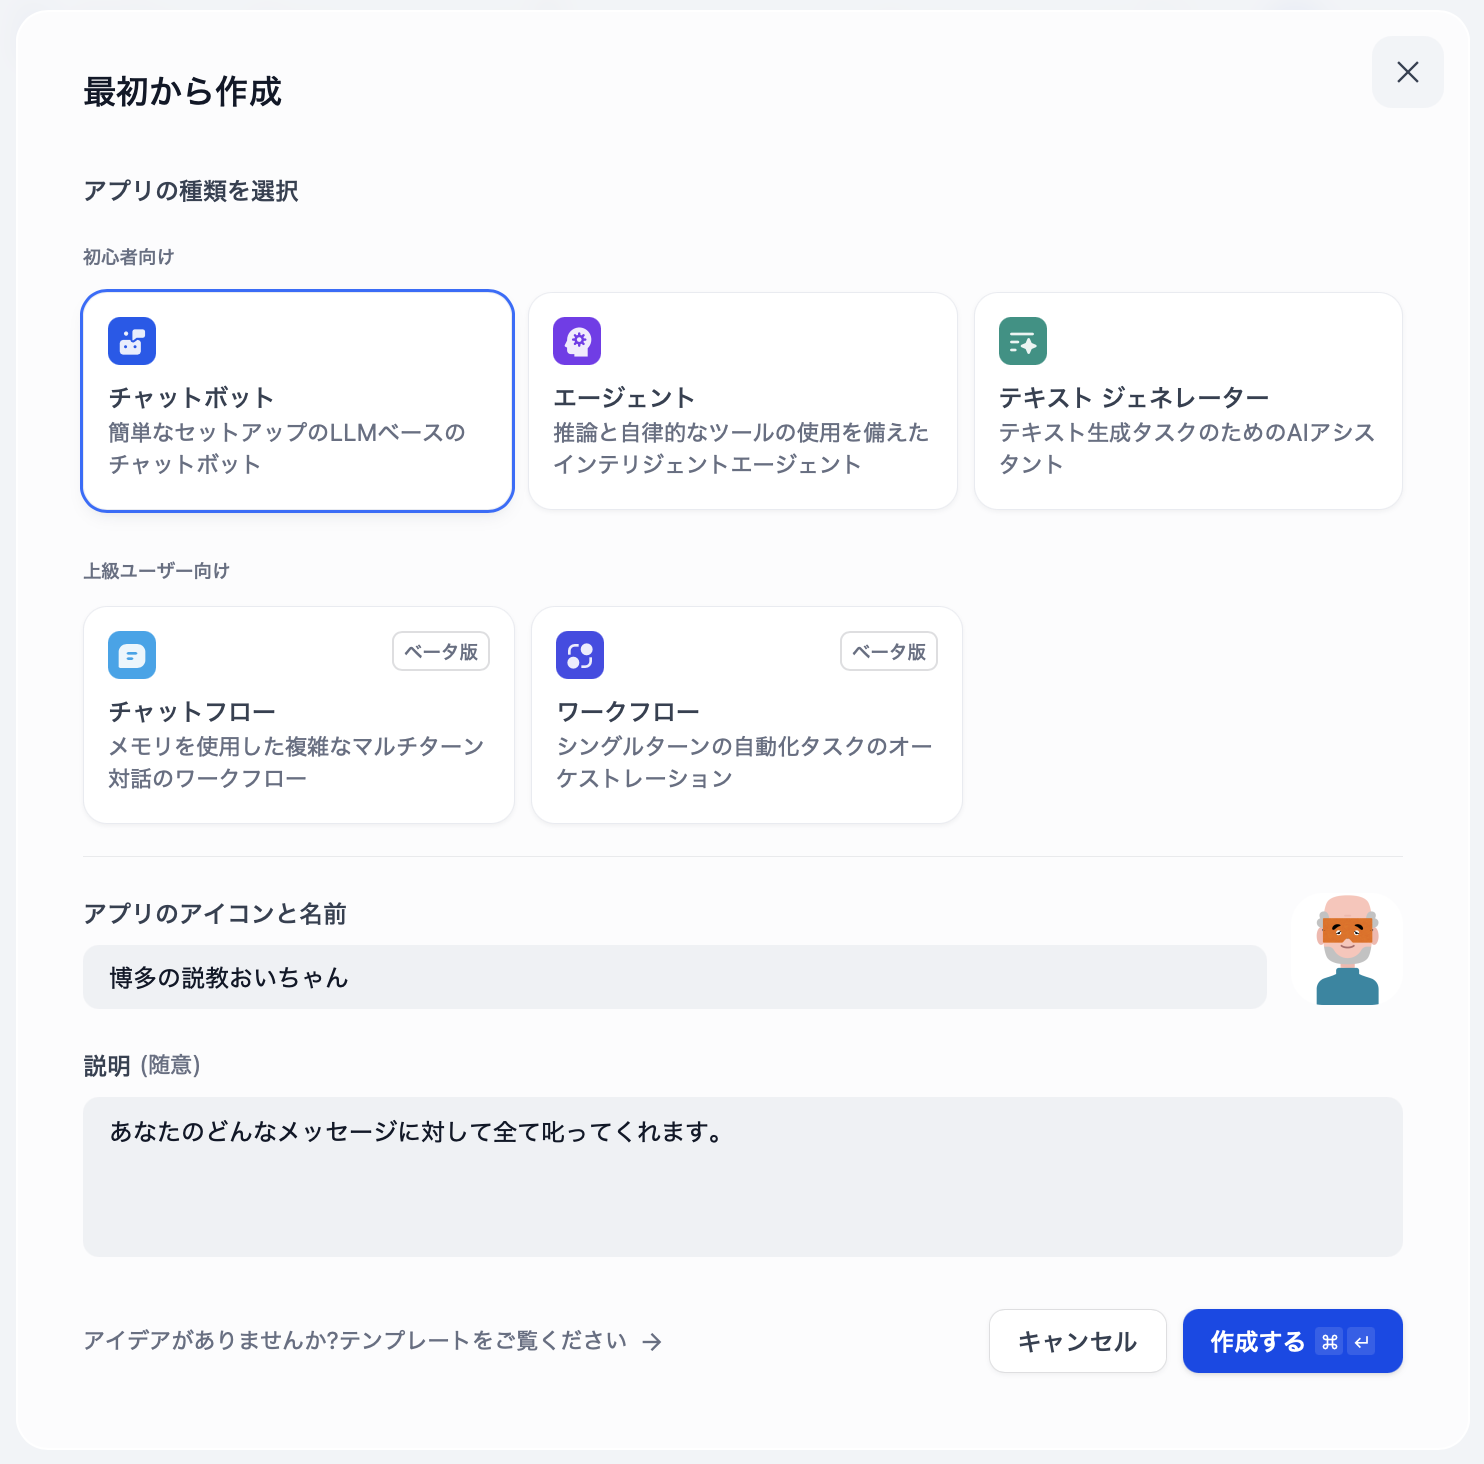1484x1464 pixels.
Task: Click the ベータ版 badge on ワークフロー
Action: [x=889, y=651]
